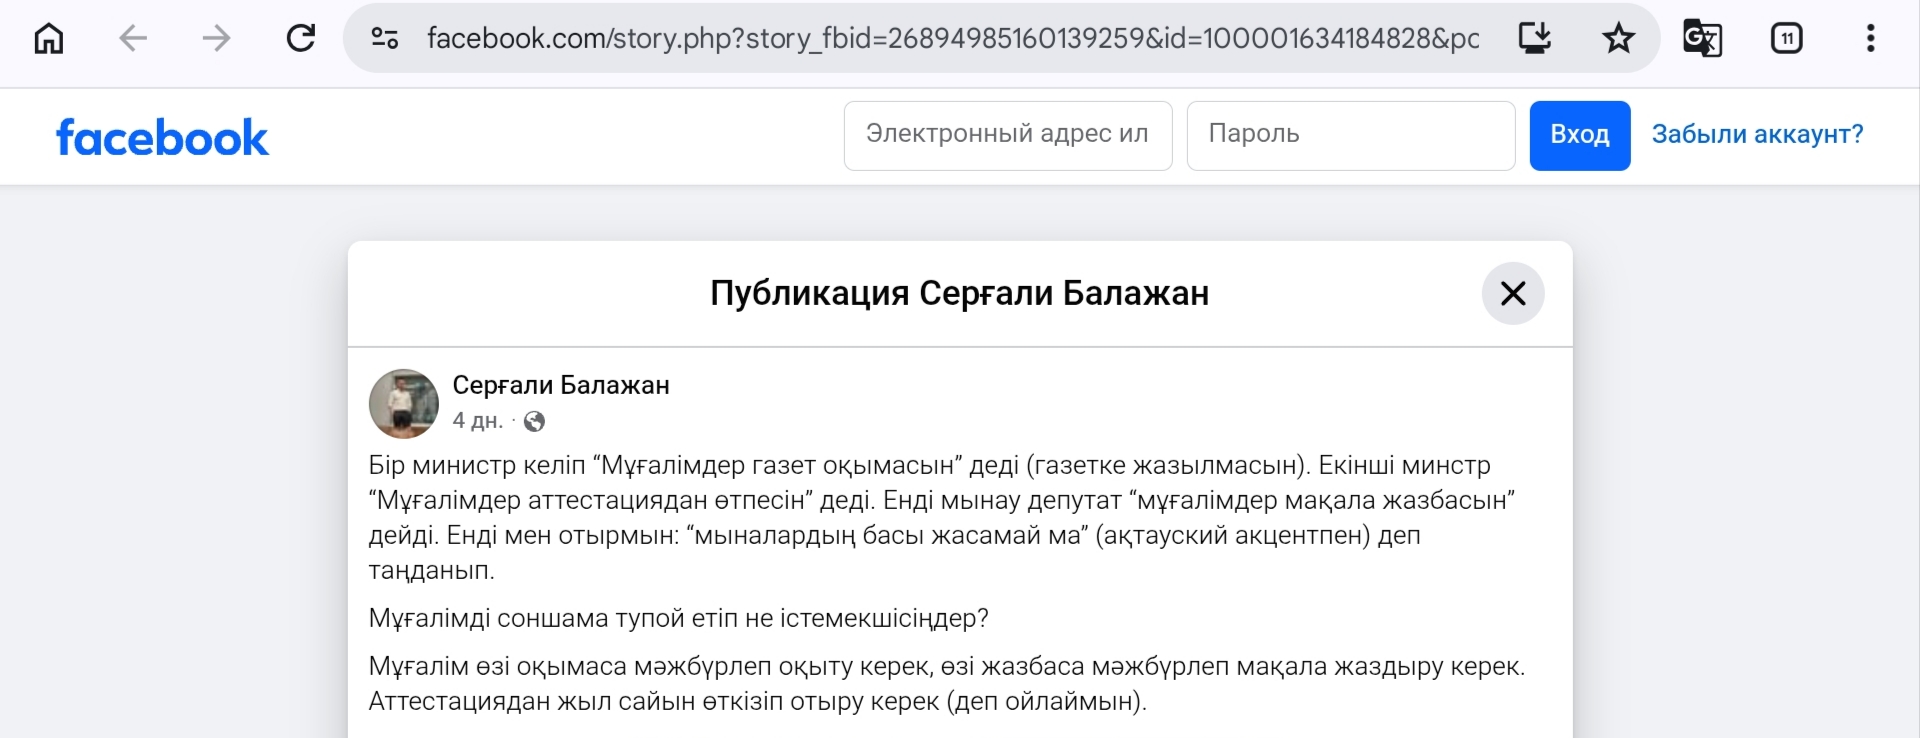Open site information settings icon
1920x738 pixels.
(x=385, y=38)
